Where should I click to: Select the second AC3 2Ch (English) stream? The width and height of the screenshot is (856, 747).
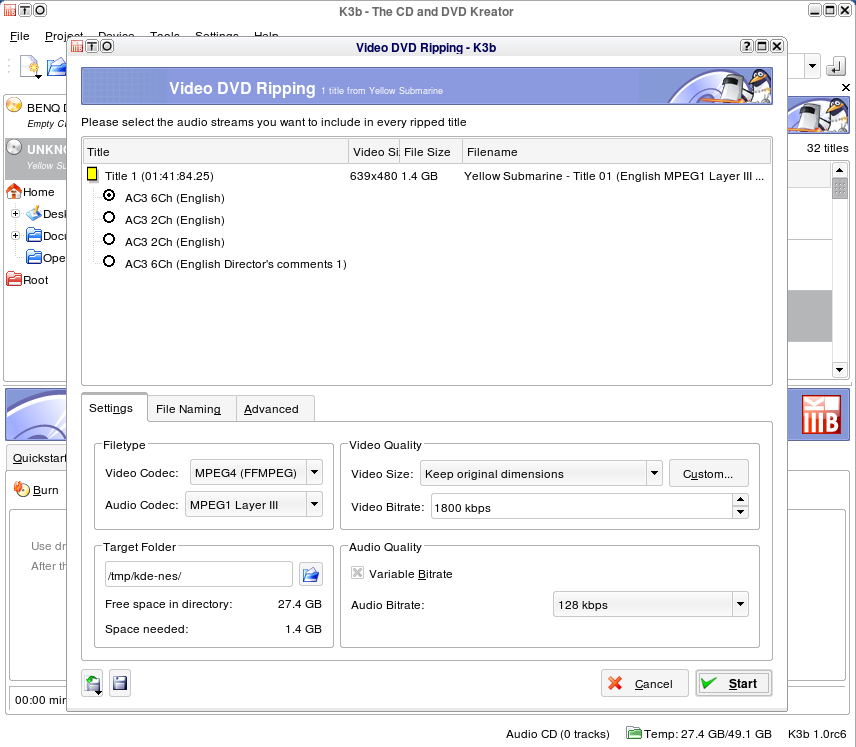[109, 239]
